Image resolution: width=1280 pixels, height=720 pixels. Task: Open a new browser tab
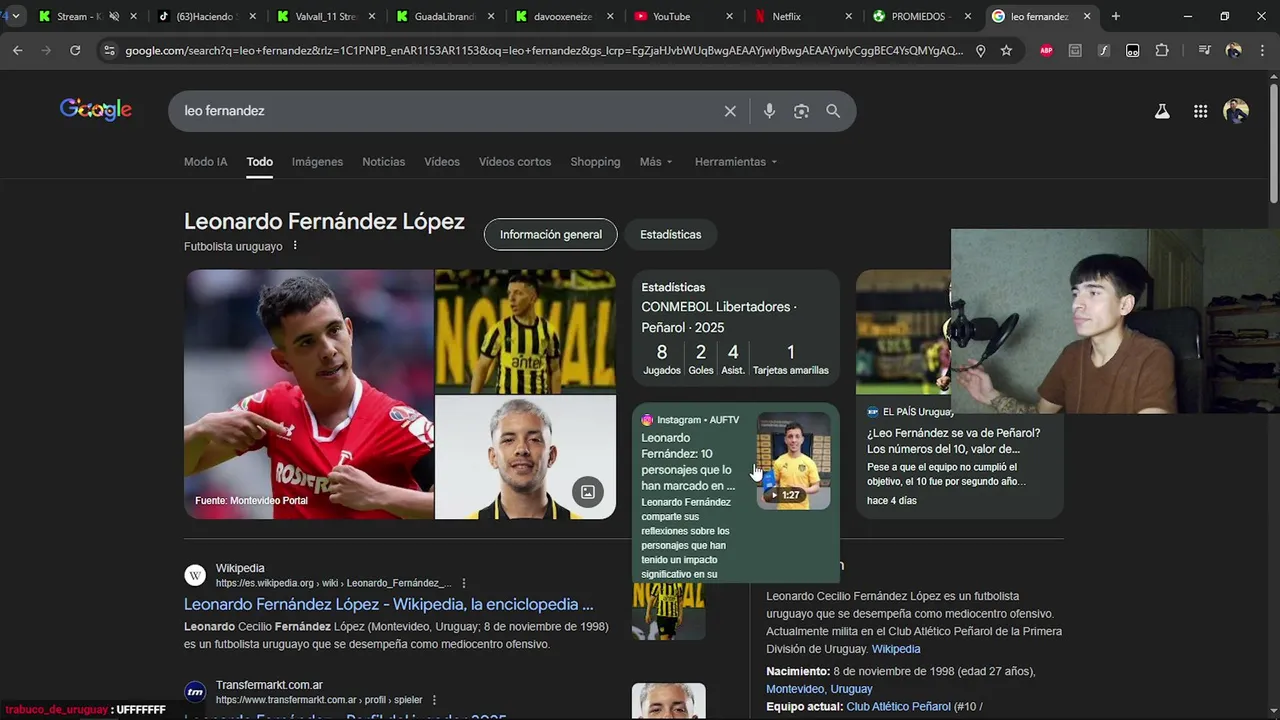[1116, 16]
